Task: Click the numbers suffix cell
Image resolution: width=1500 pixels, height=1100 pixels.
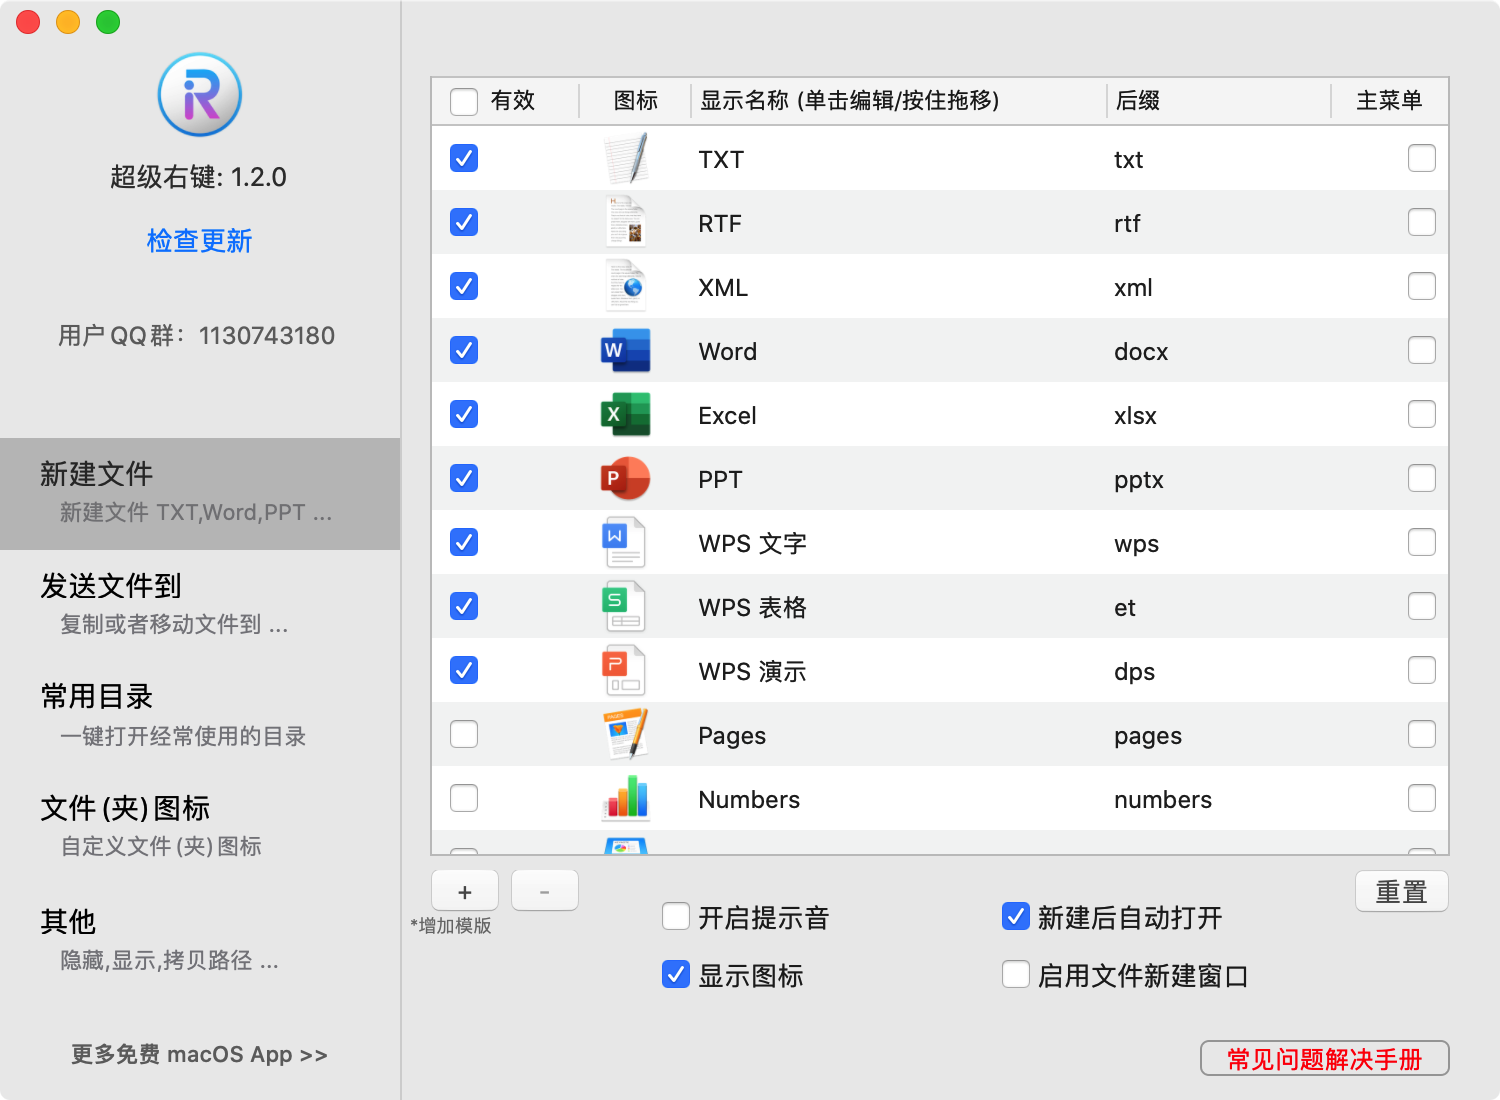Action: pyautogui.click(x=1163, y=799)
